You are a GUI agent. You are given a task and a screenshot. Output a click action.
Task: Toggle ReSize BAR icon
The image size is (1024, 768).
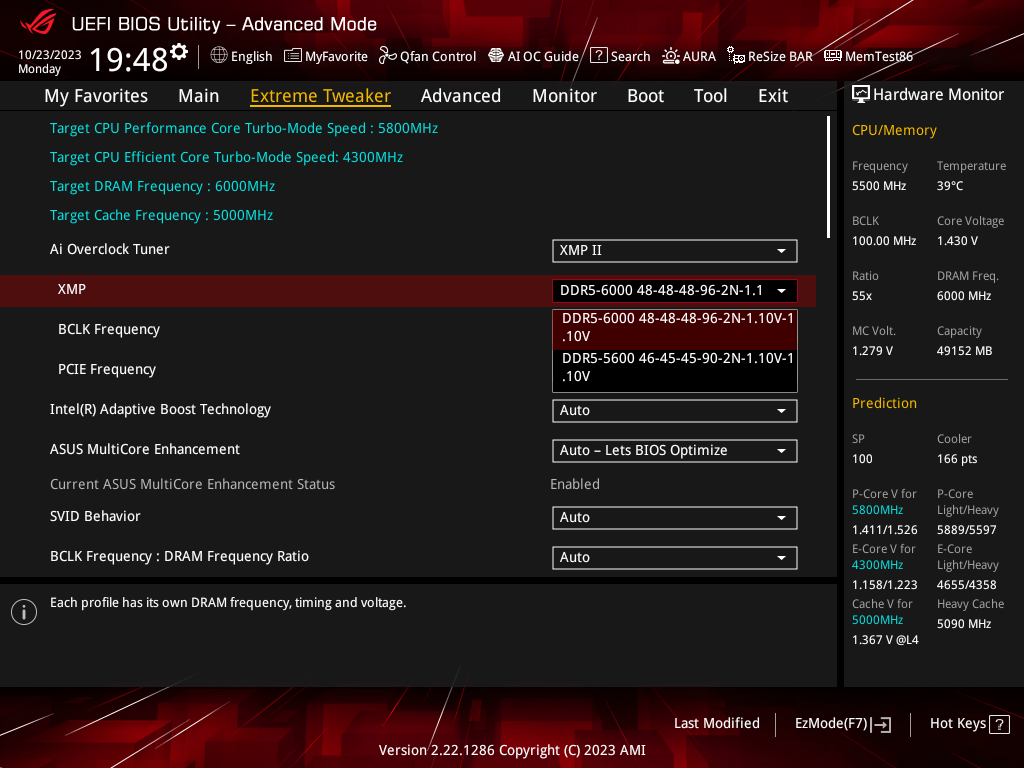(x=736, y=56)
